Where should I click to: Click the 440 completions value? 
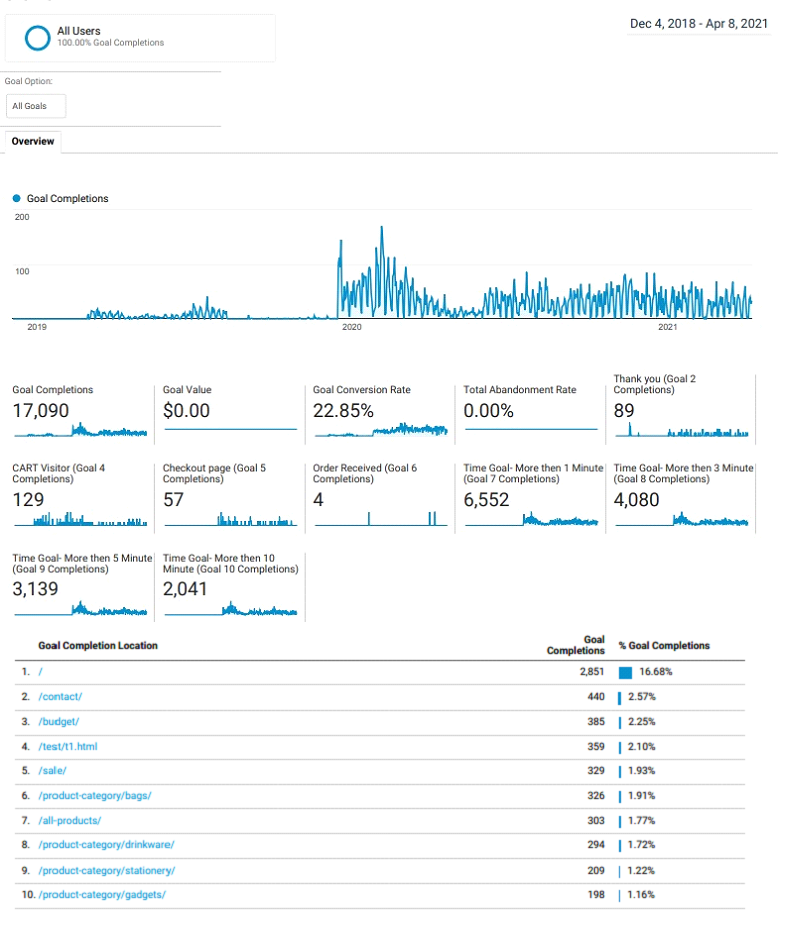[596, 697]
